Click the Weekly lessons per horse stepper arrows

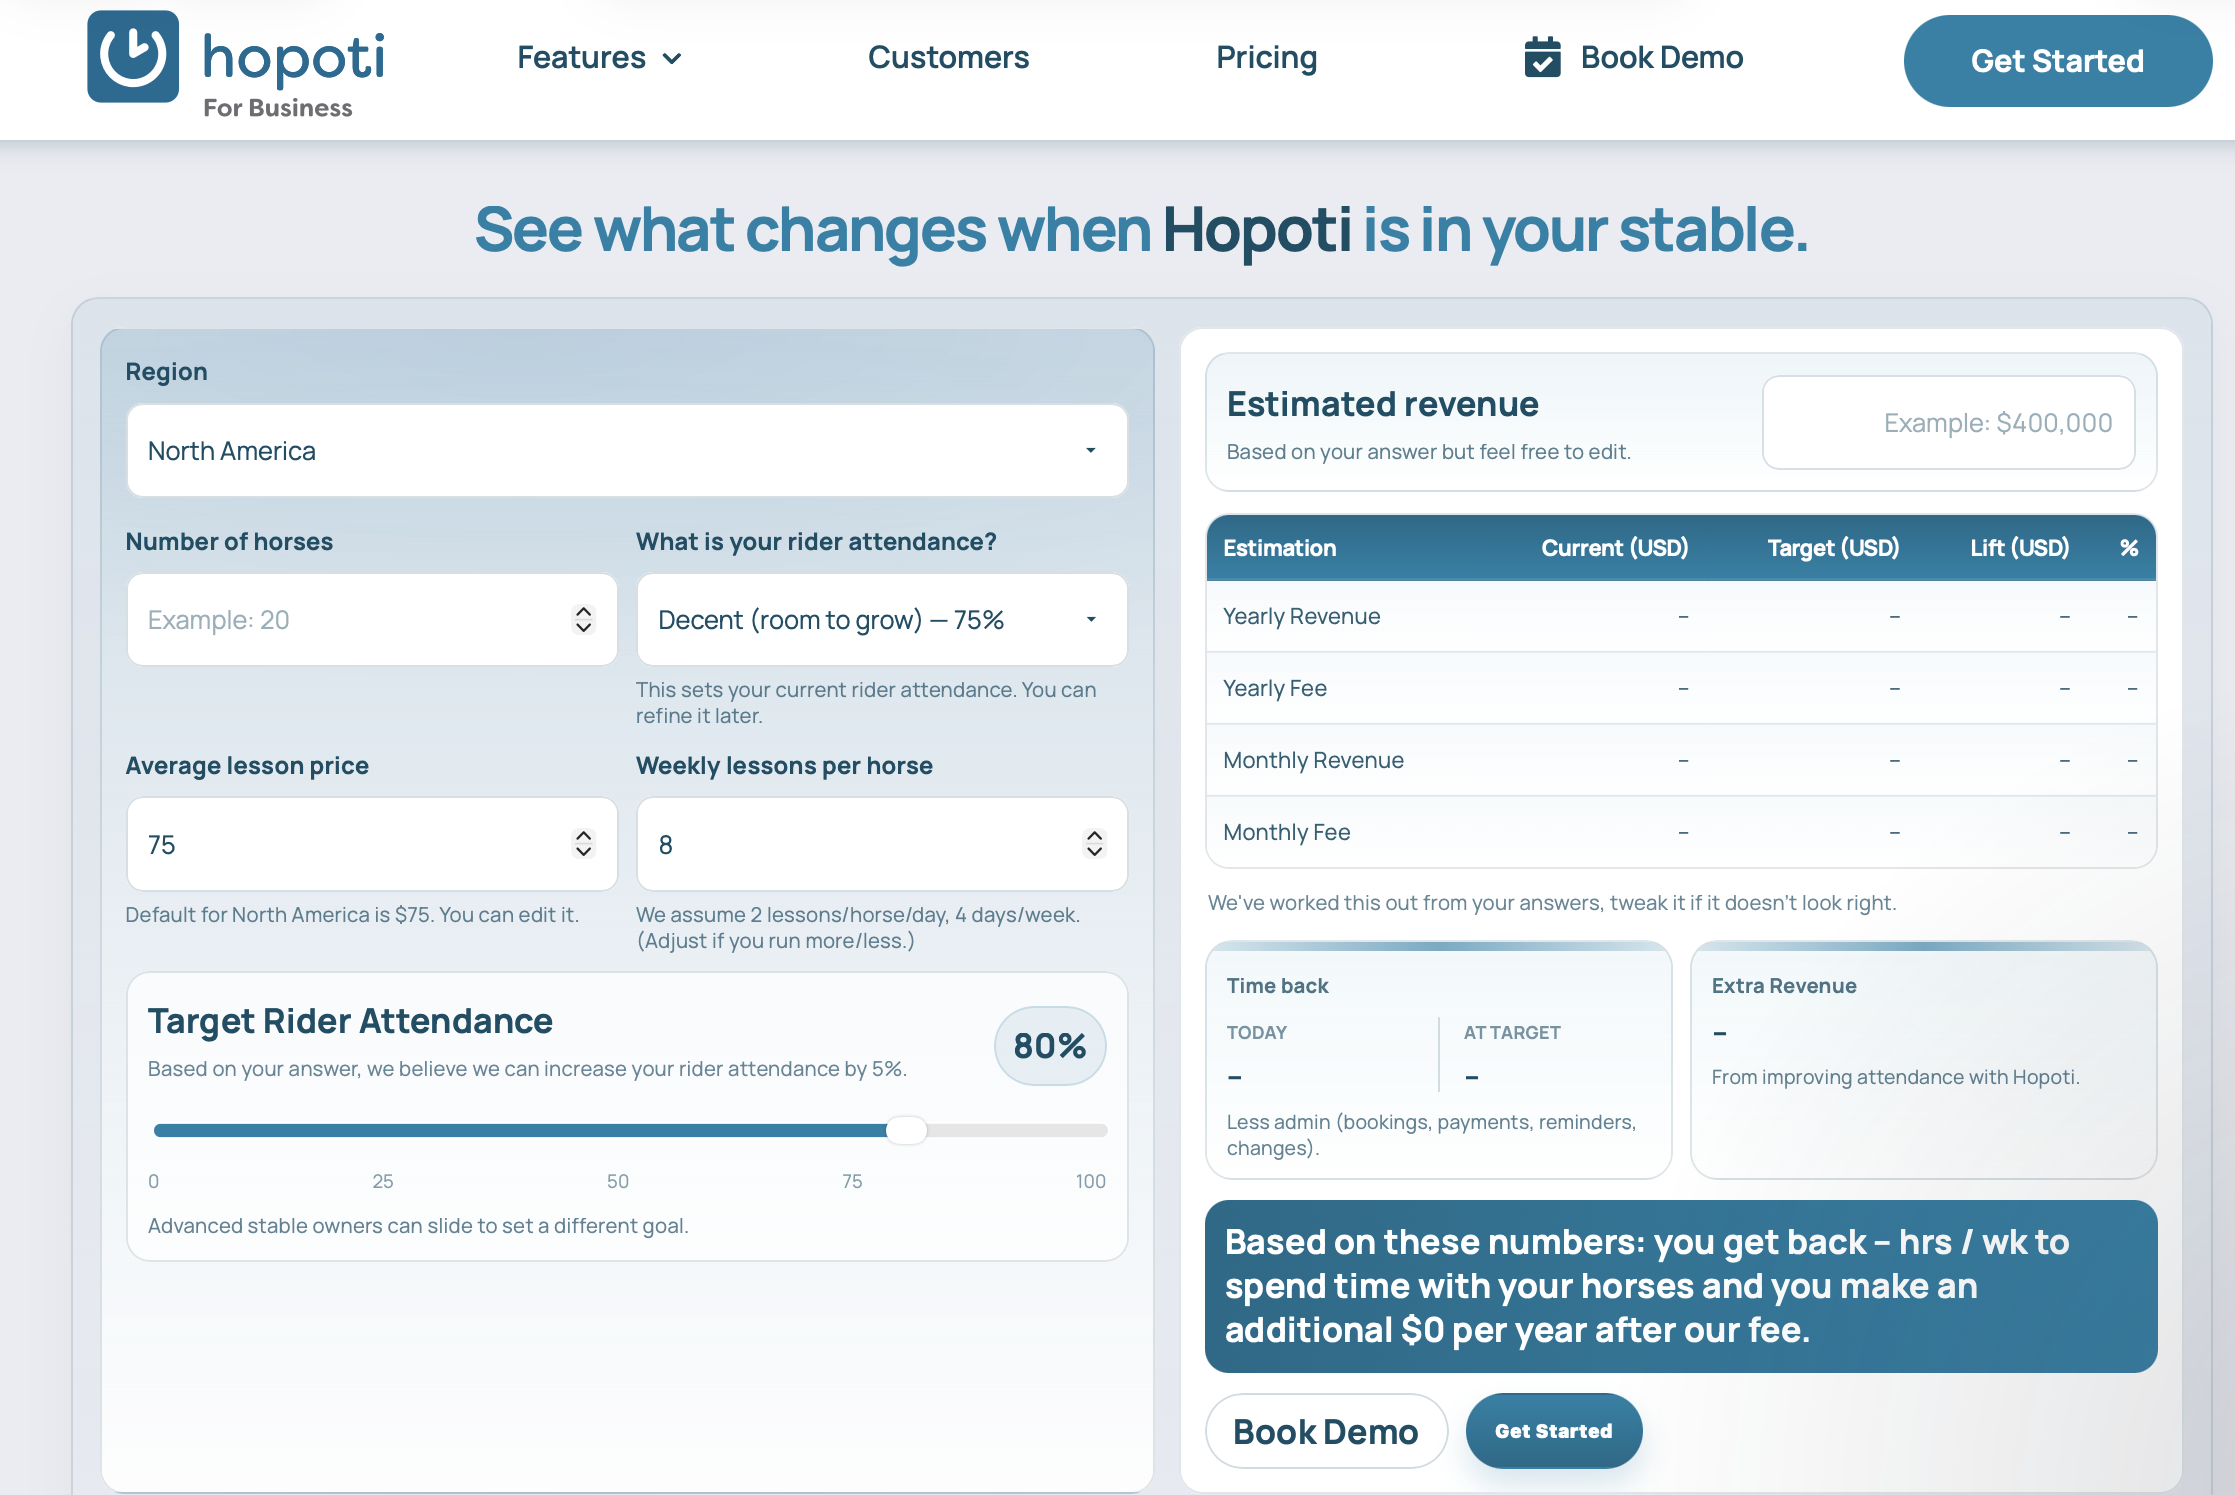point(1094,844)
